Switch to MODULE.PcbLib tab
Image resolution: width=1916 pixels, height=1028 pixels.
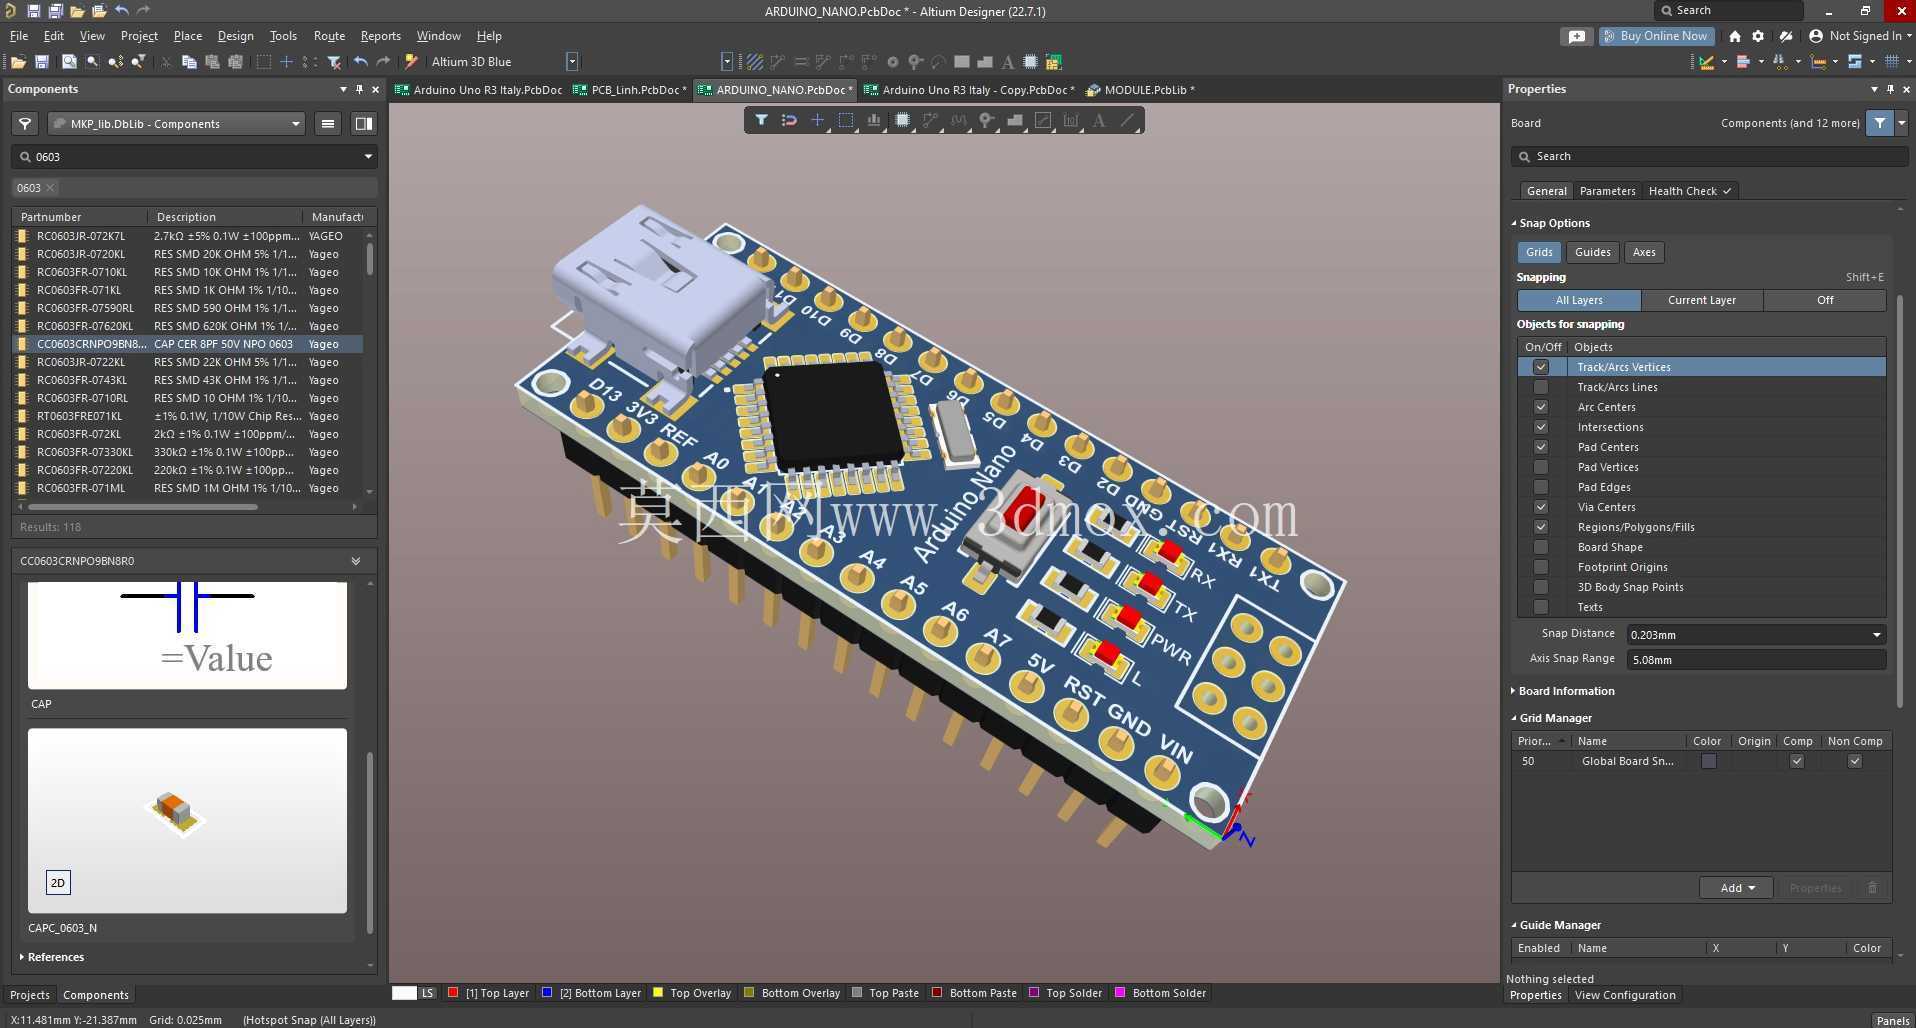[x=1140, y=90]
